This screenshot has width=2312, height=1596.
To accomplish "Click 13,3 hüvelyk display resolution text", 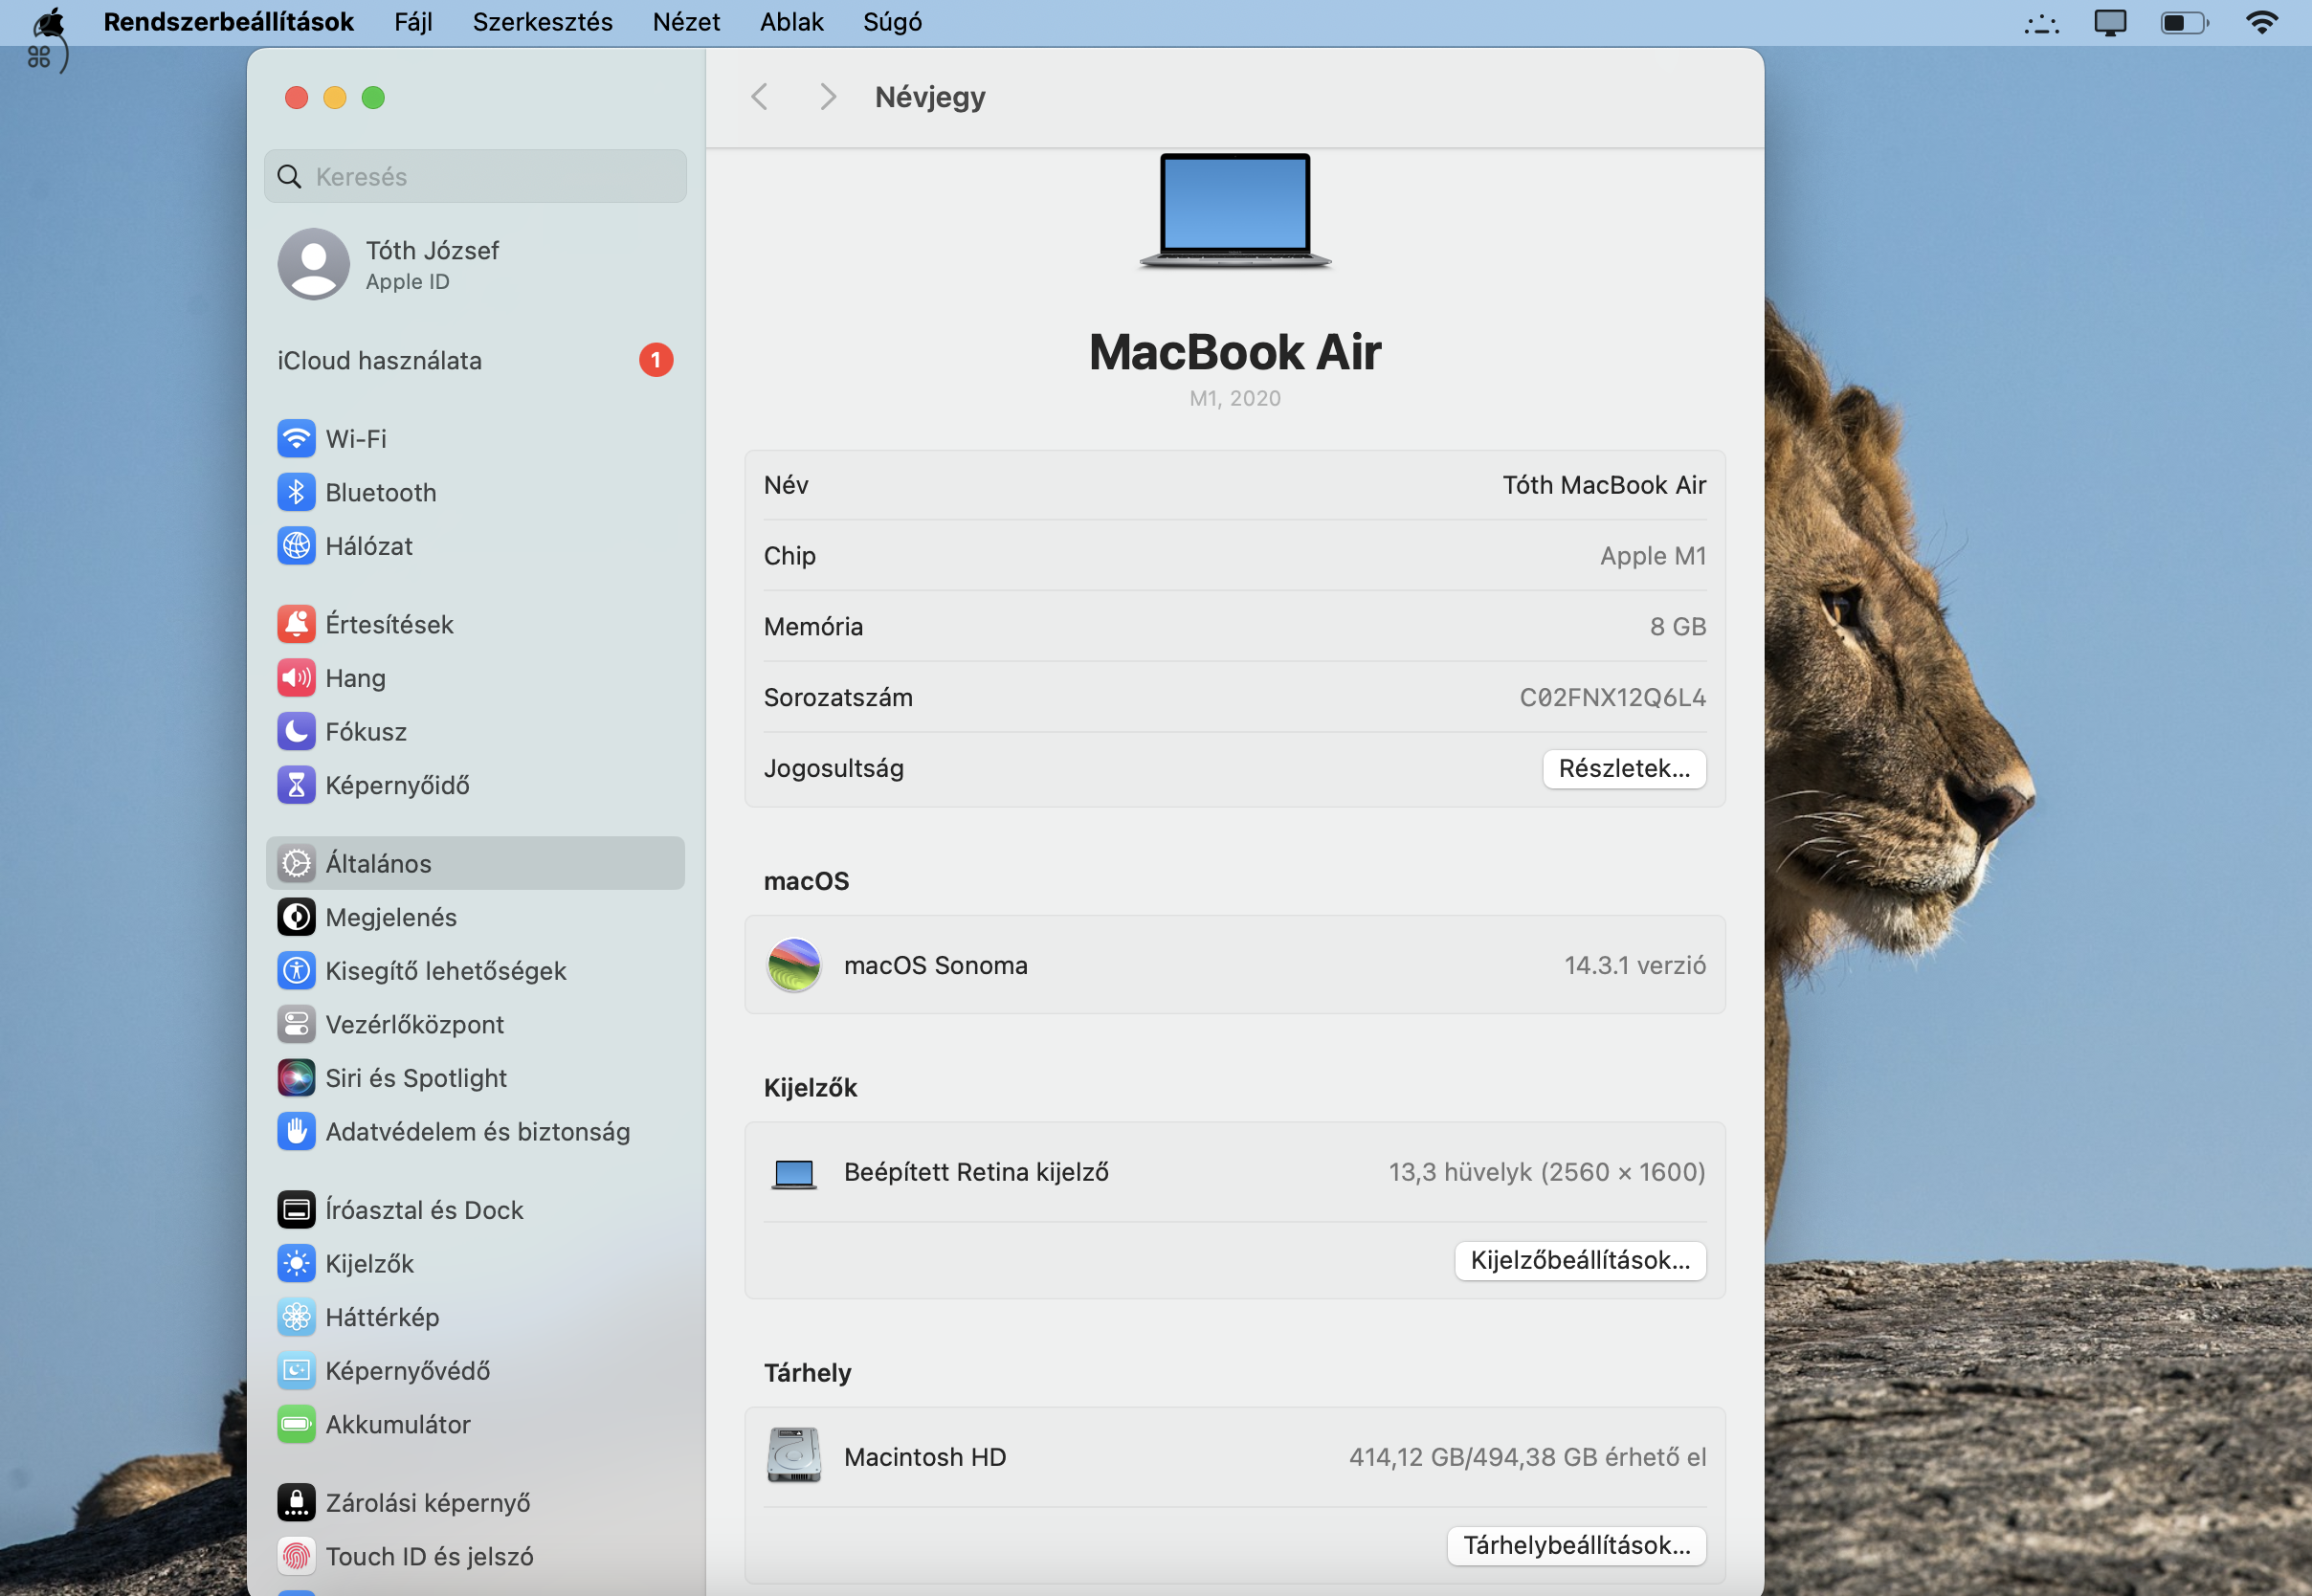I will point(1547,1173).
